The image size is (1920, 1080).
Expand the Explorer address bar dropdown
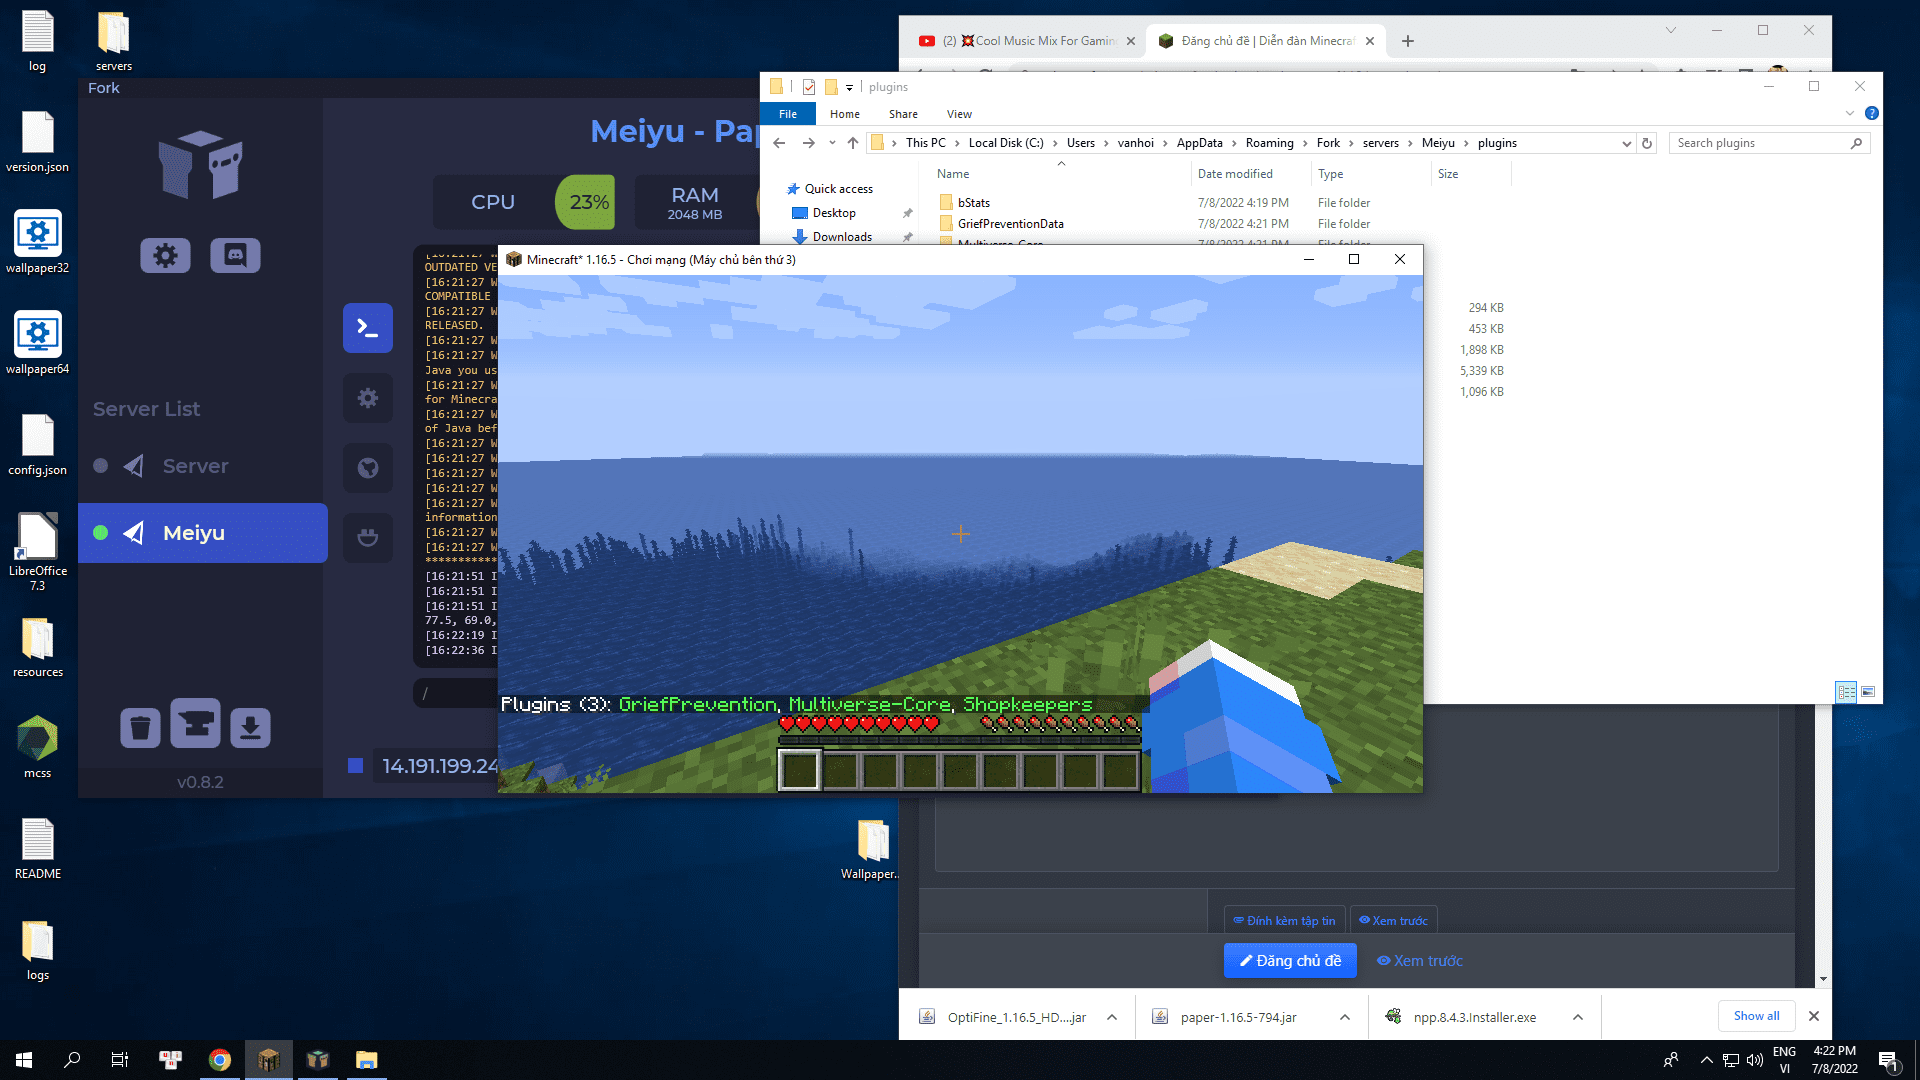1626,144
